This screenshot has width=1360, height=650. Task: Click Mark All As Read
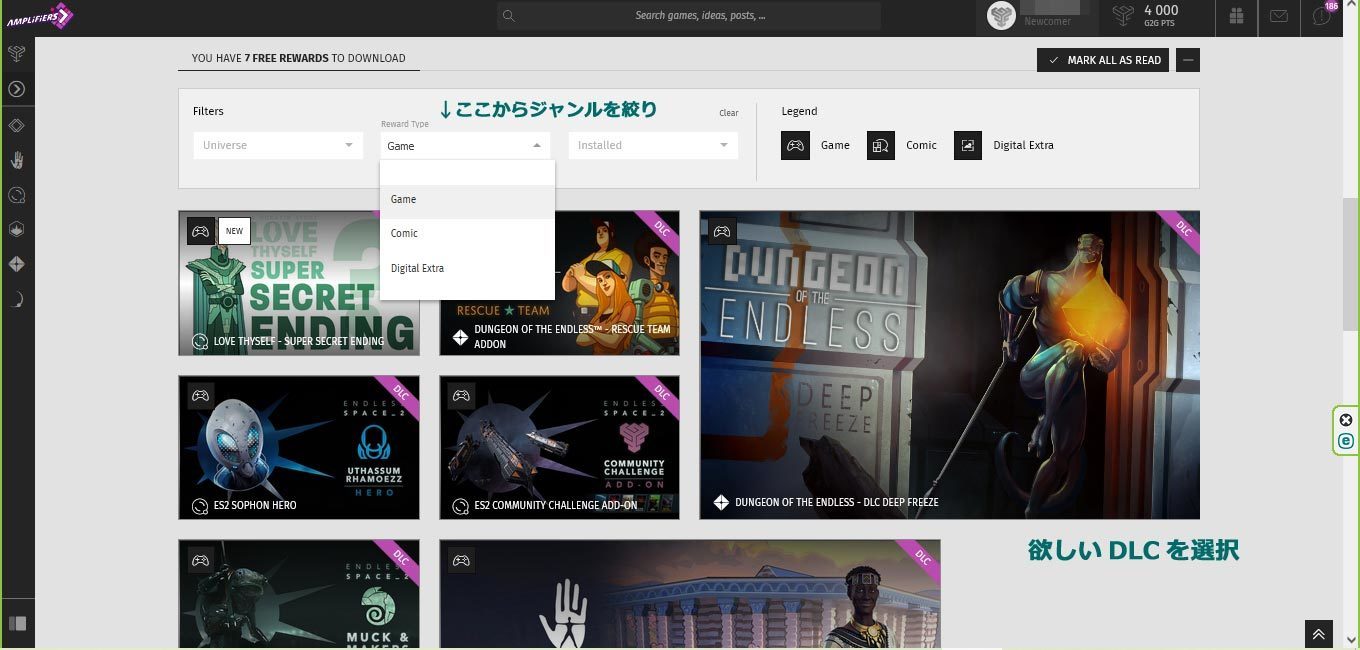coord(1103,60)
